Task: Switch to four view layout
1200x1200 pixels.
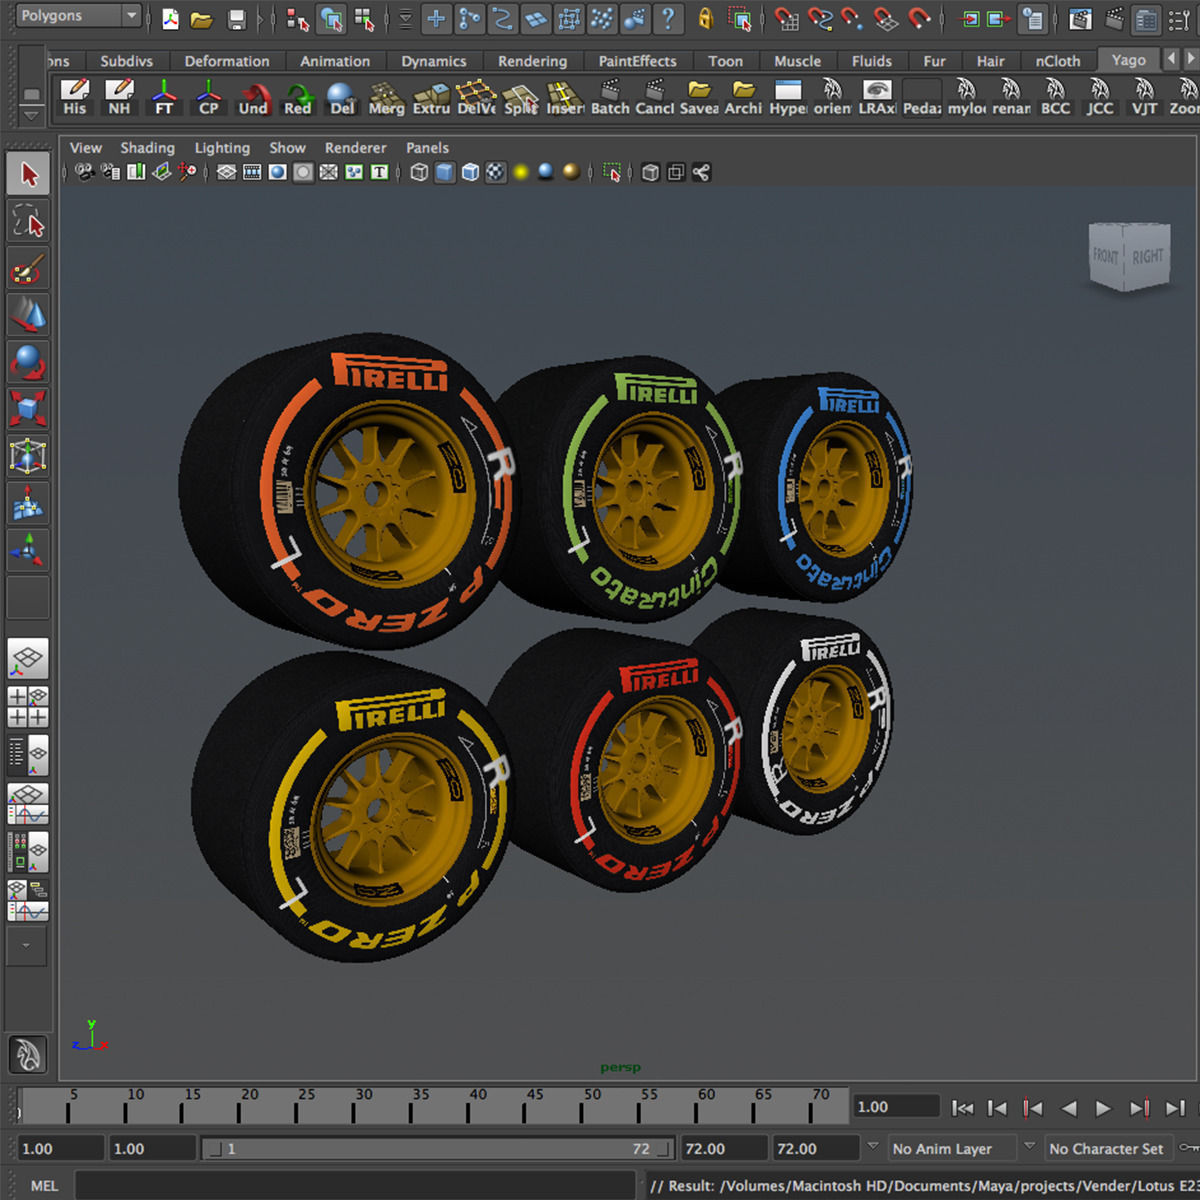Action: click(28, 707)
